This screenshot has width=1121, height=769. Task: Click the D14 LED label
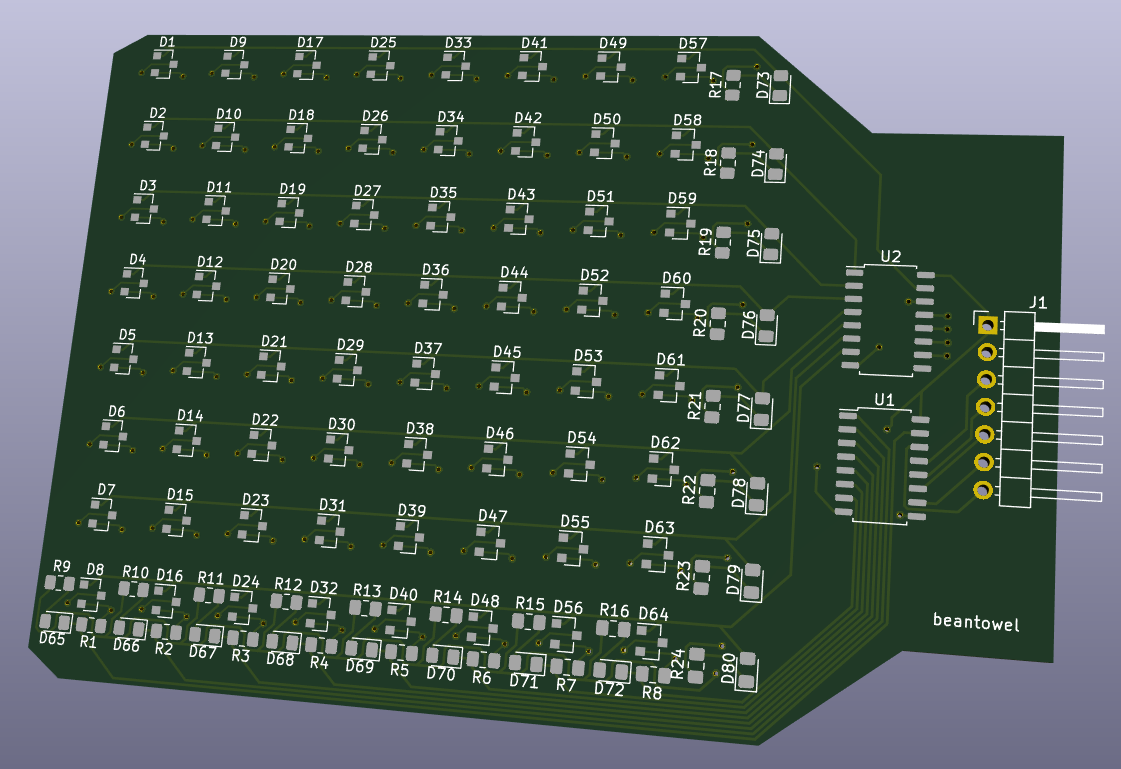click(x=190, y=415)
